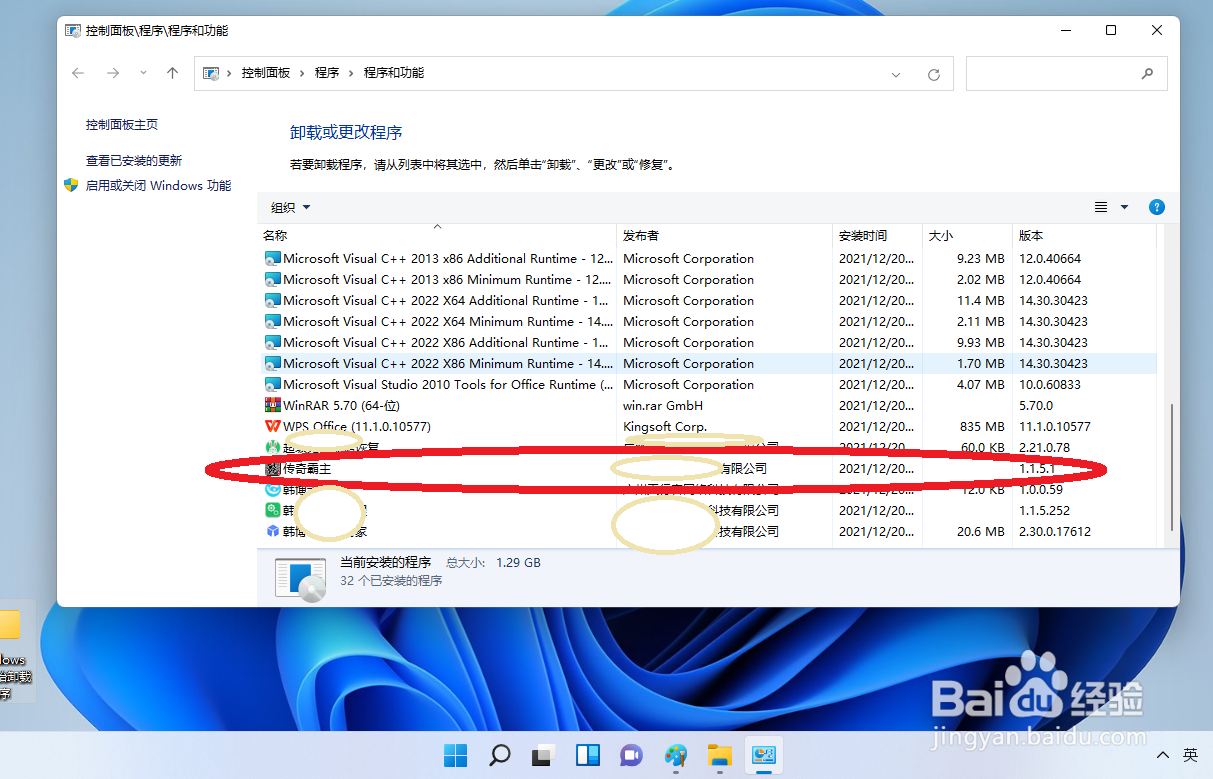This screenshot has width=1213, height=779.
Task: Sort by the 名称 column header
Action: tap(437, 236)
